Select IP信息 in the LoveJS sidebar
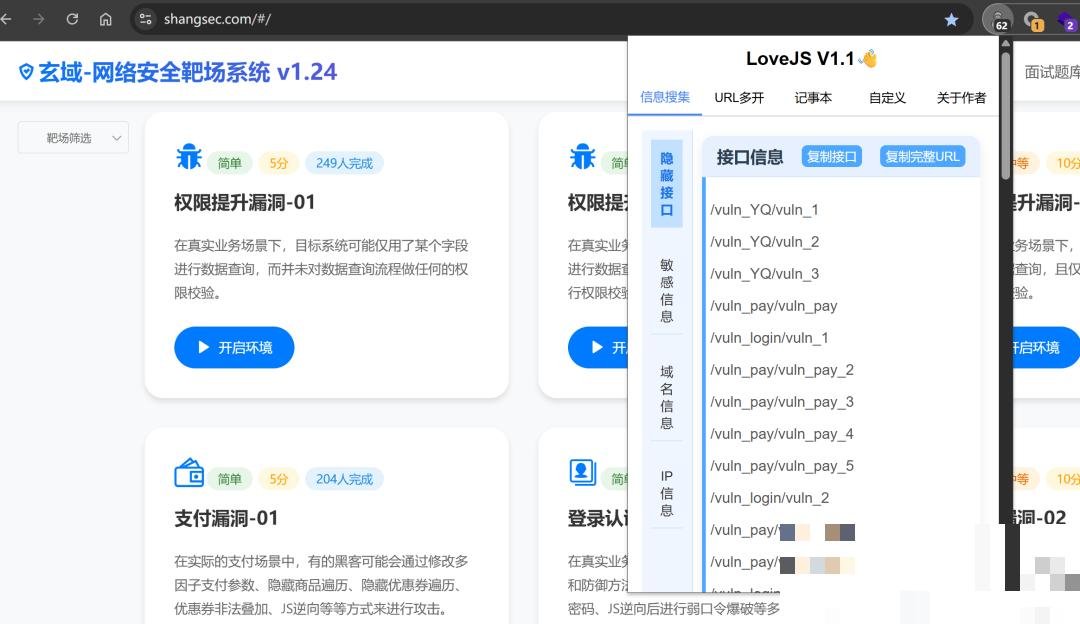Viewport: 1080px width, 624px height. pyautogui.click(x=667, y=493)
